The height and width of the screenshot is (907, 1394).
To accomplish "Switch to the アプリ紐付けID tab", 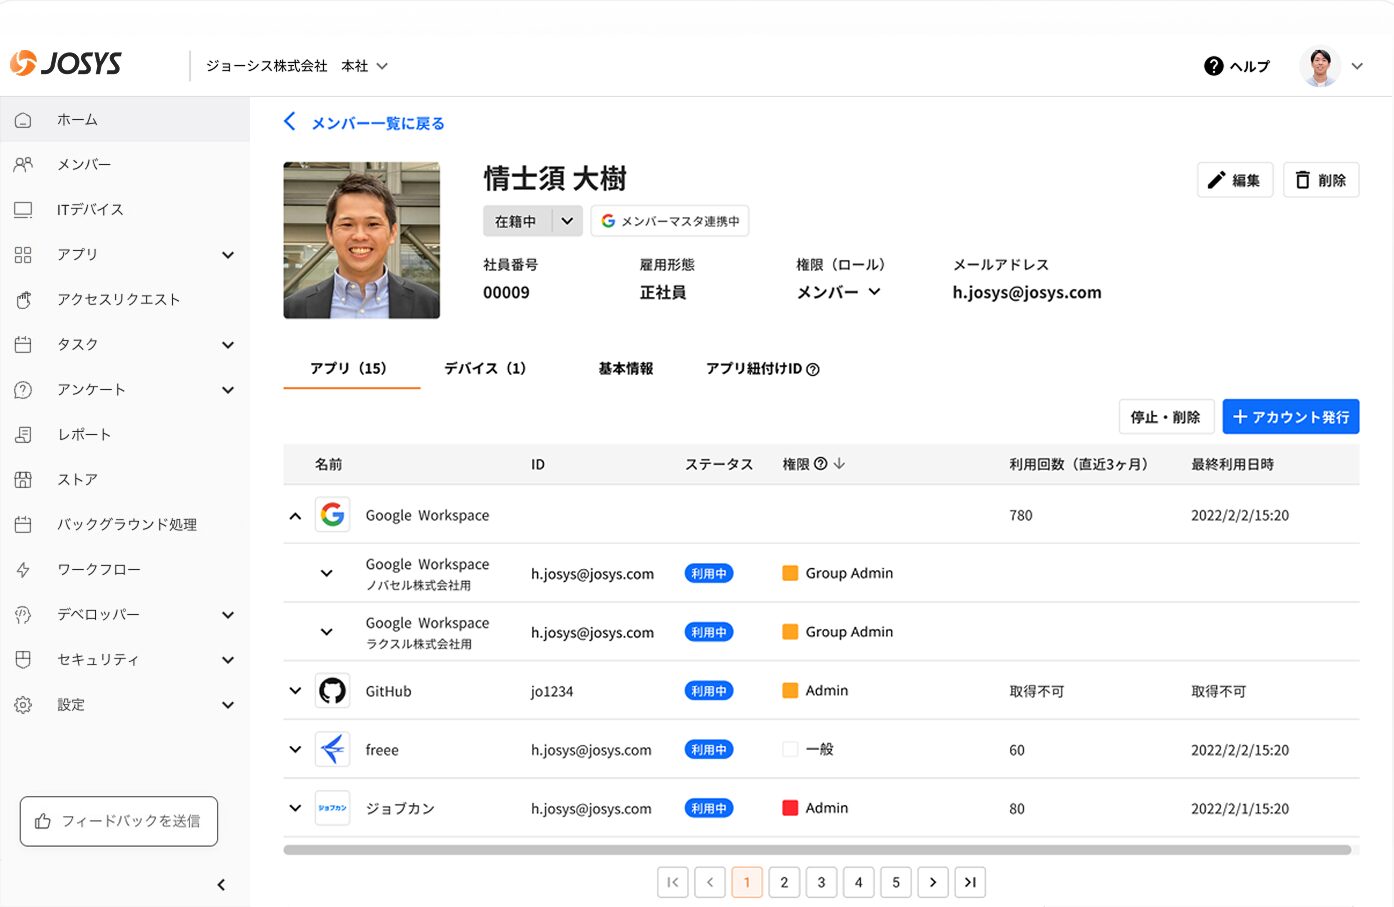I will 754,368.
